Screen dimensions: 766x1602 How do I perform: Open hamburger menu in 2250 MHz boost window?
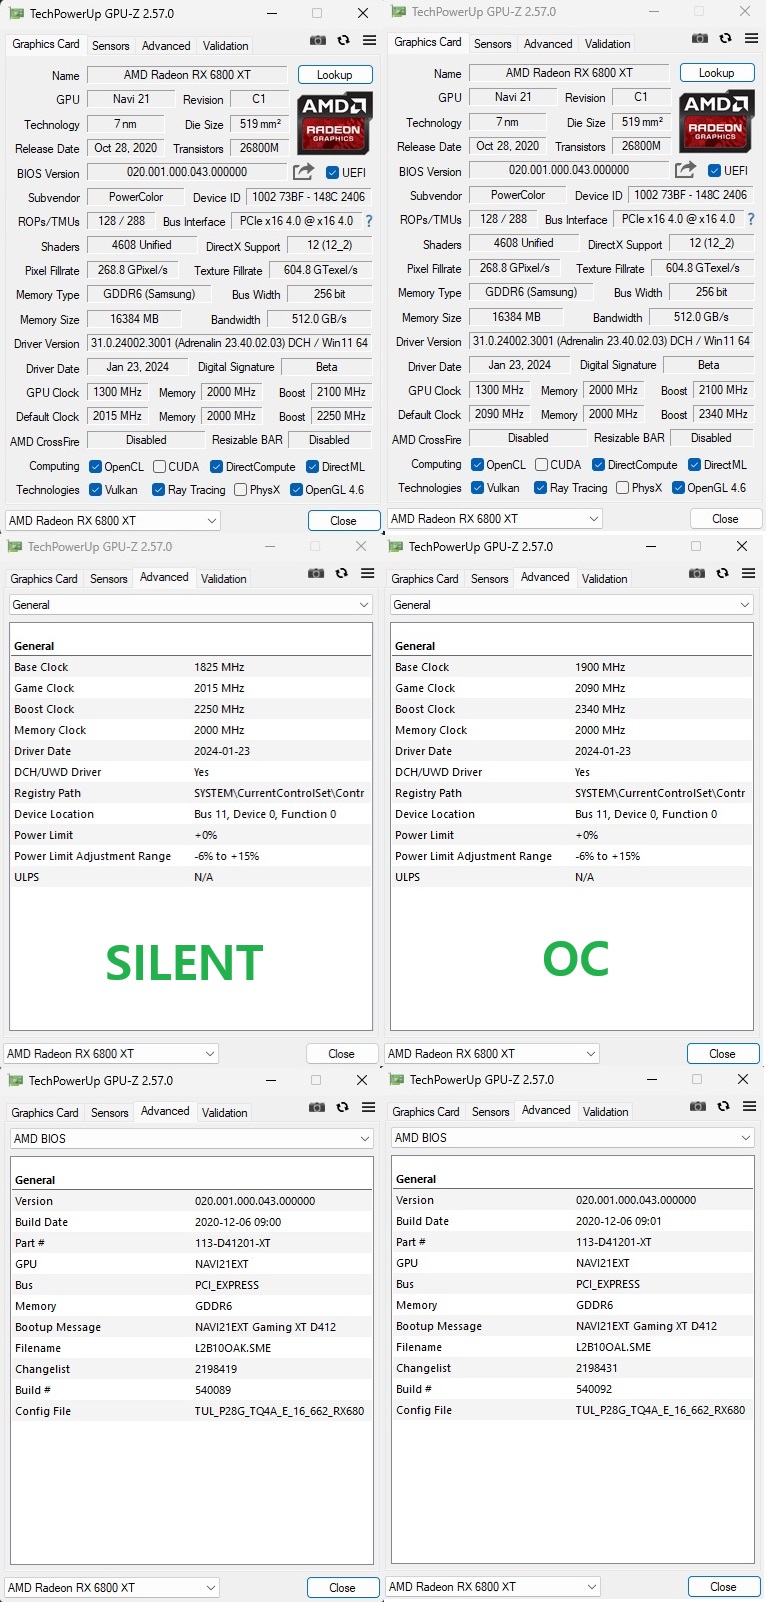click(369, 40)
